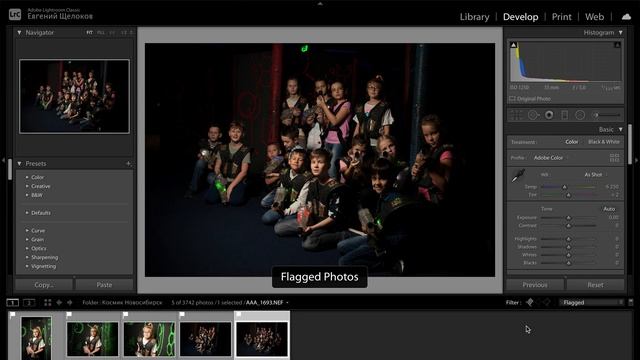Click the Lightroom Classic LrC logo
Image resolution: width=640 pixels, height=360 pixels.
pyautogui.click(x=15, y=15)
